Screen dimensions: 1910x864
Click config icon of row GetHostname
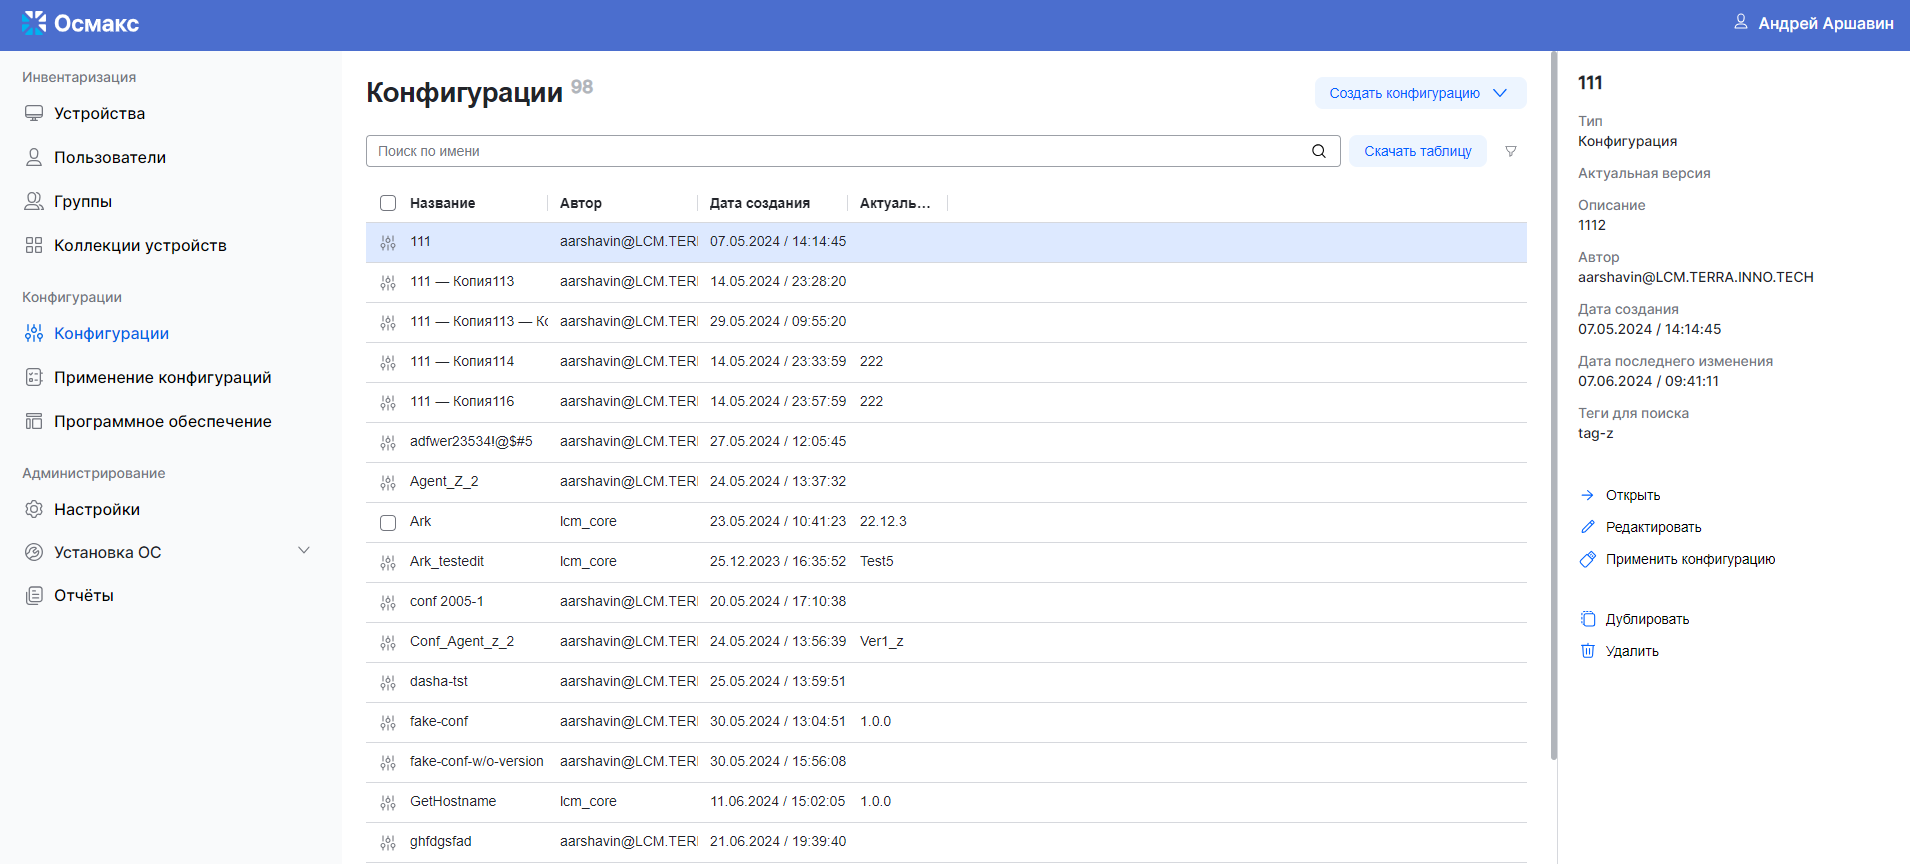point(388,802)
